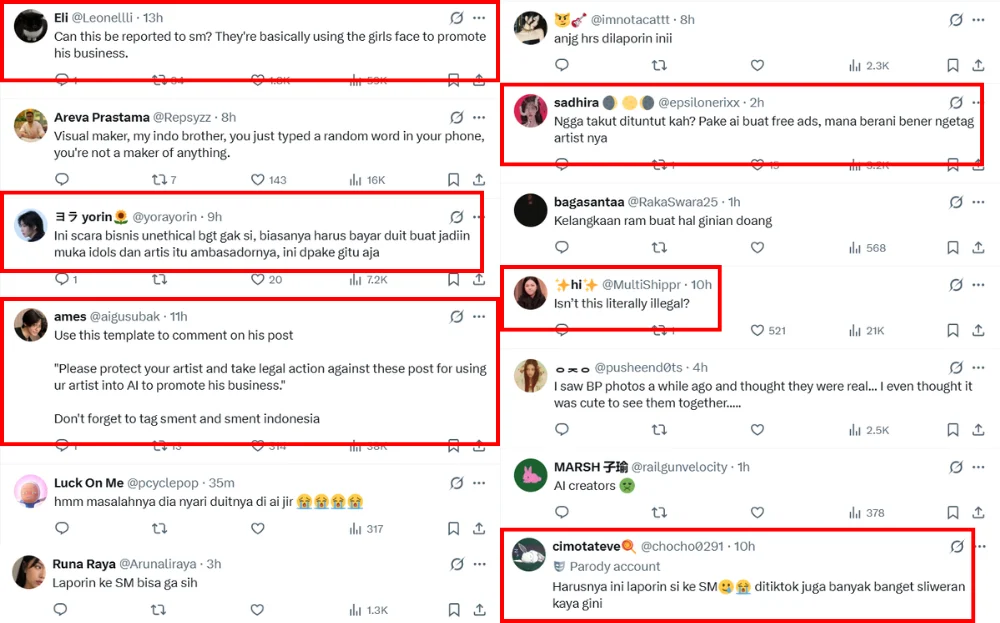Bookmark Luck On Me's tweet
This screenshot has width=1000, height=623.
coord(453,529)
